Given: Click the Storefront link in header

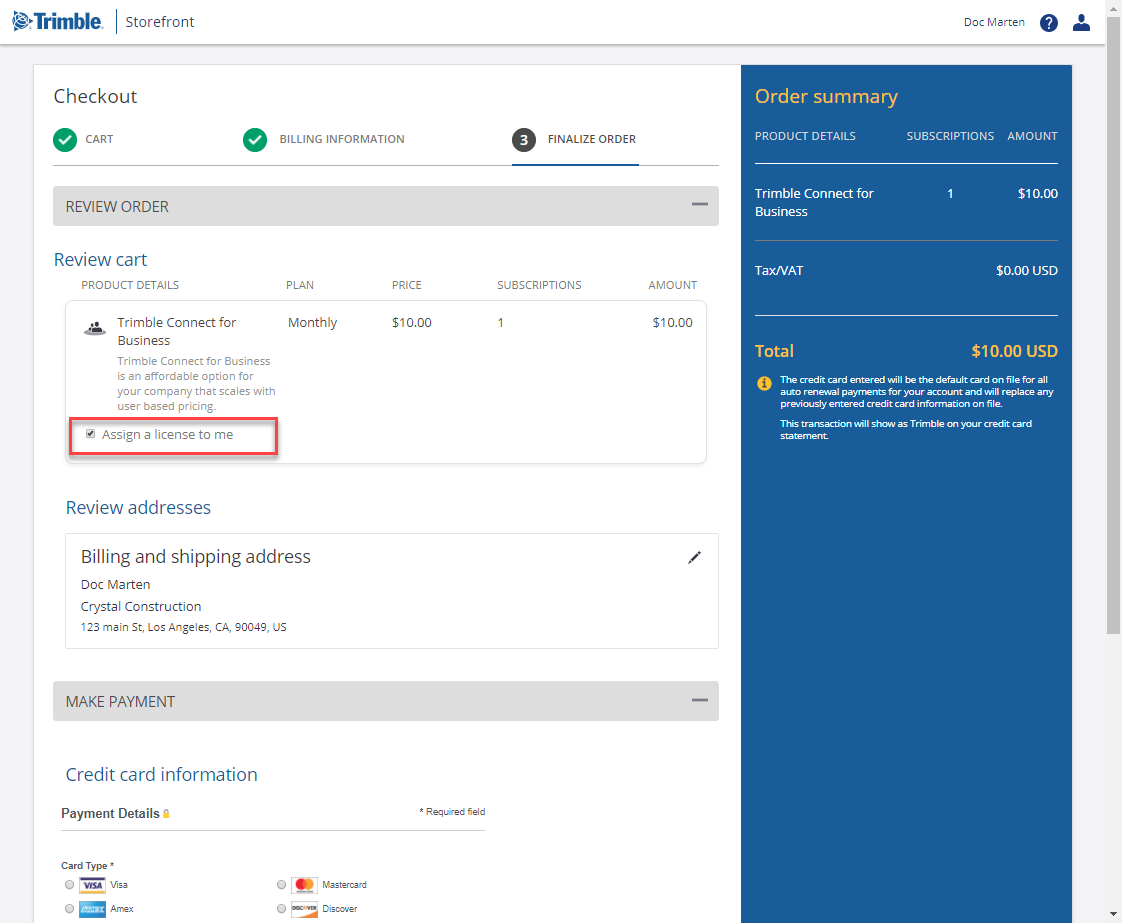Looking at the screenshot, I should pyautogui.click(x=160, y=22).
